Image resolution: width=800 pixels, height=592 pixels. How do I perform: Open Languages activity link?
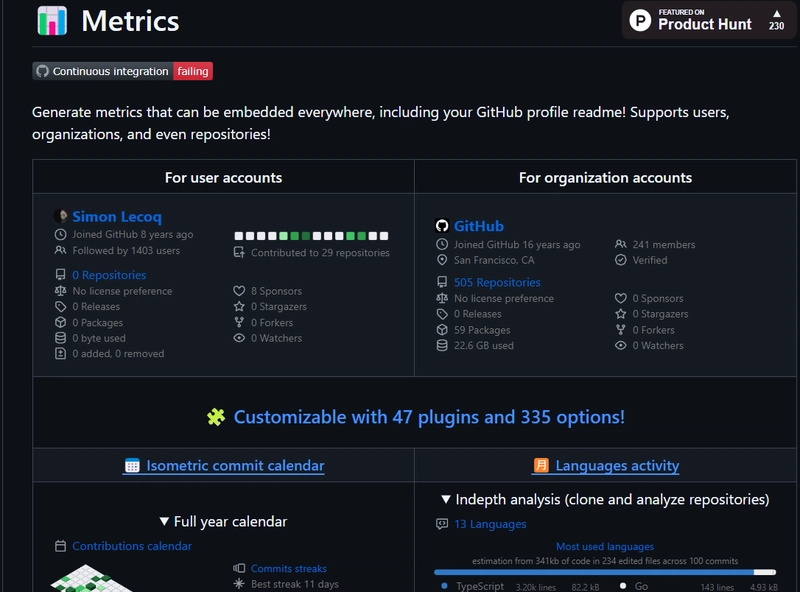point(617,465)
